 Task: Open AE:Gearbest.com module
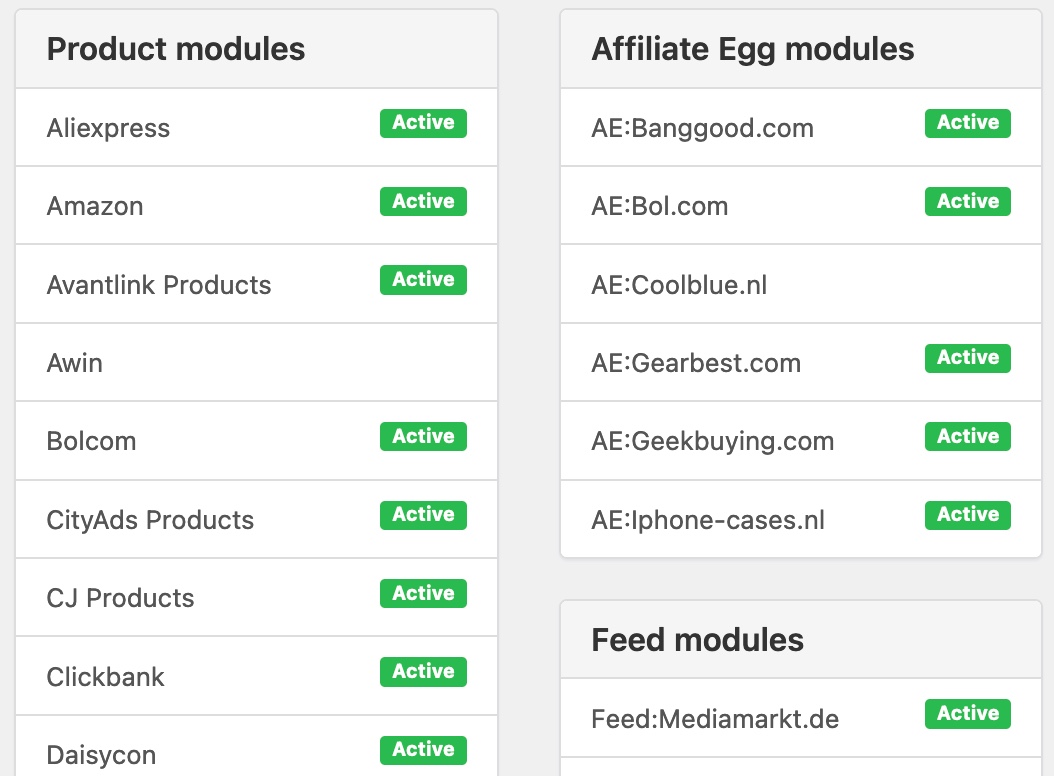click(x=696, y=363)
